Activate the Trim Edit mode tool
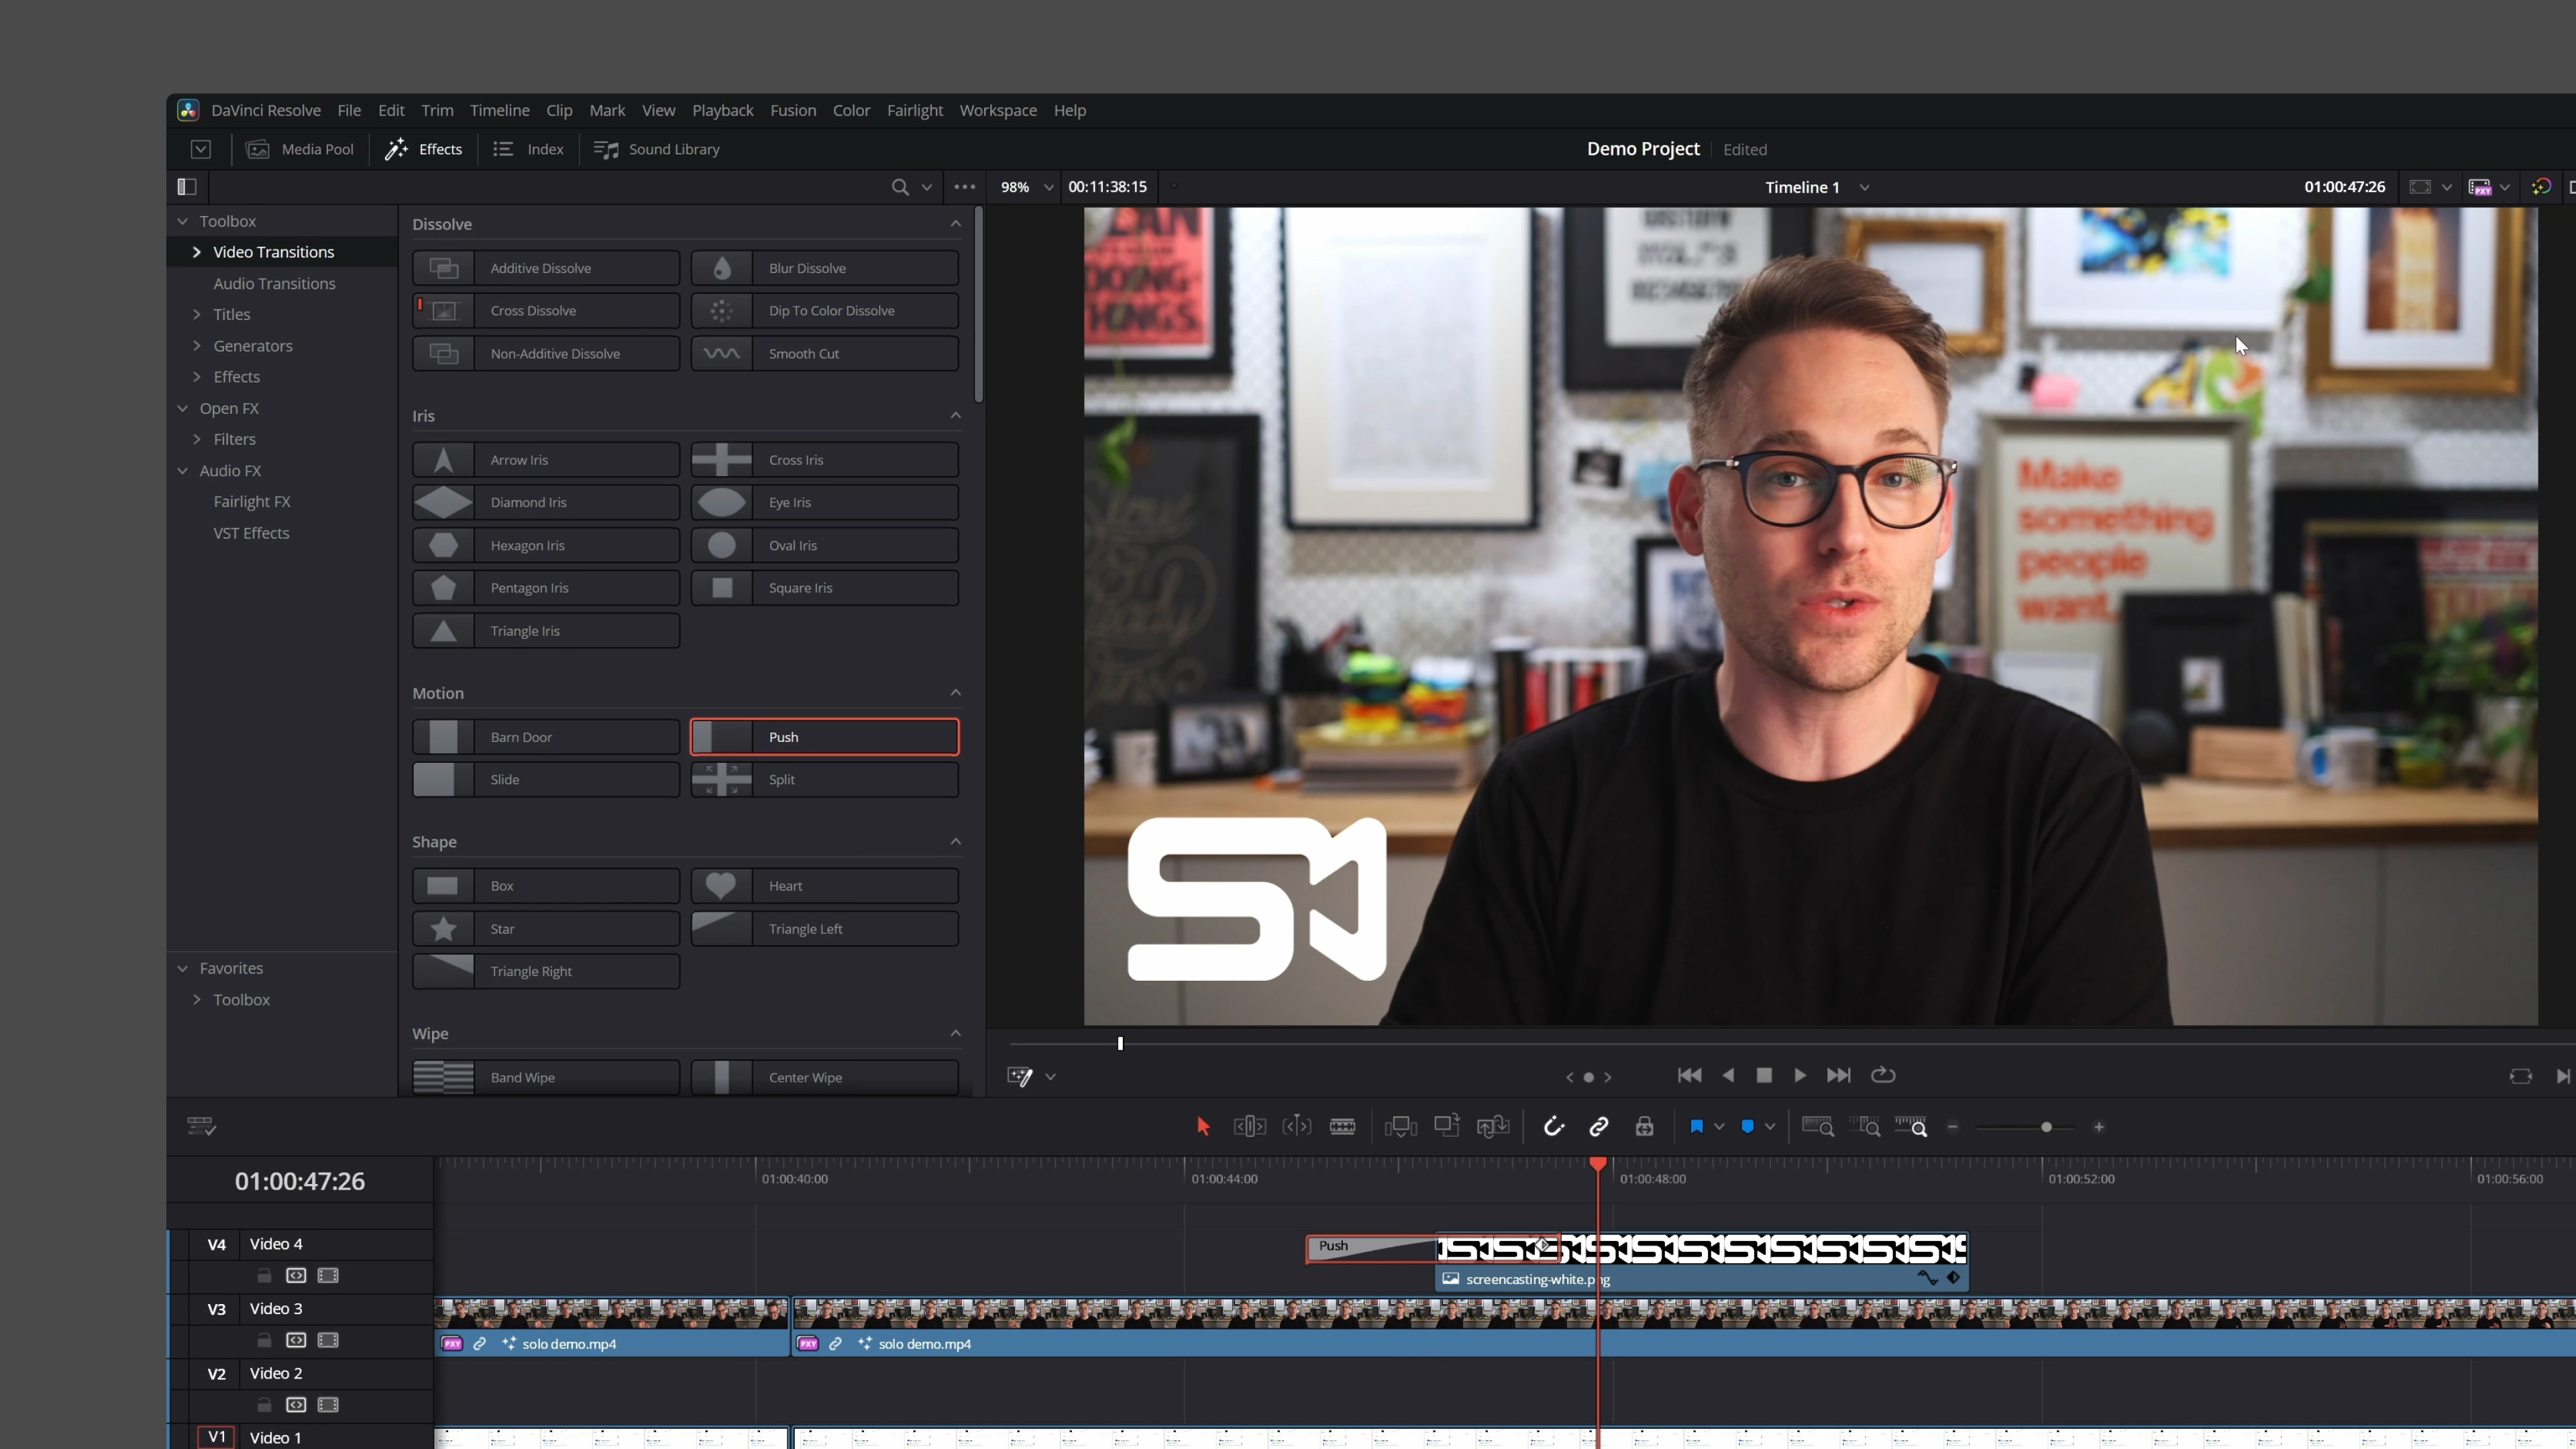Viewport: 2576px width, 1449px height. [x=1249, y=1126]
